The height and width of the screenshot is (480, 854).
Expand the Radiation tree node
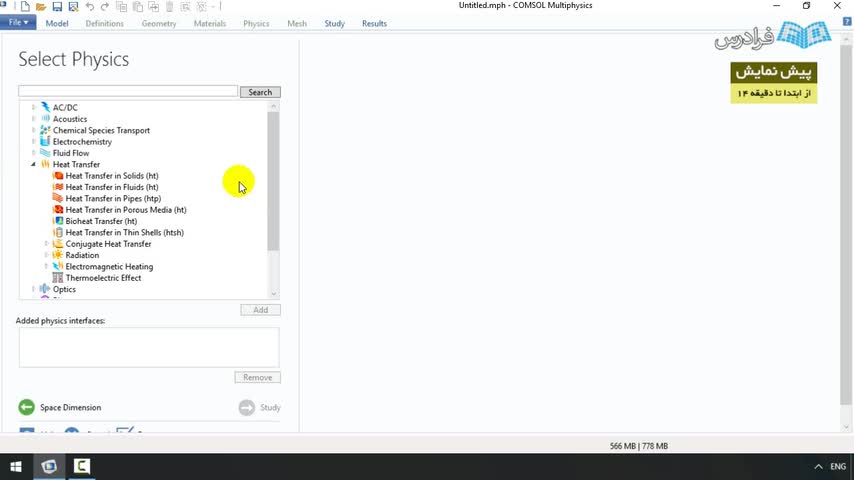(x=46, y=255)
